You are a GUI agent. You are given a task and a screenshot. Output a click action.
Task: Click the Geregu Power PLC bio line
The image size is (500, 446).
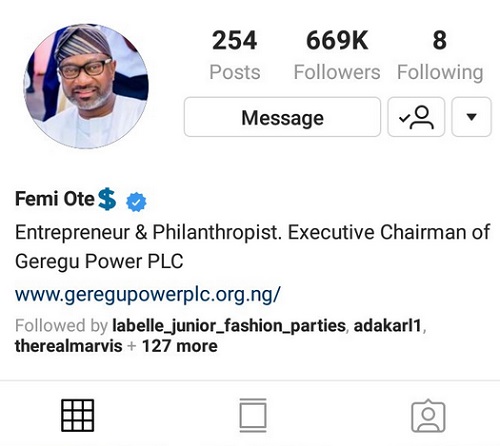[x=99, y=261]
